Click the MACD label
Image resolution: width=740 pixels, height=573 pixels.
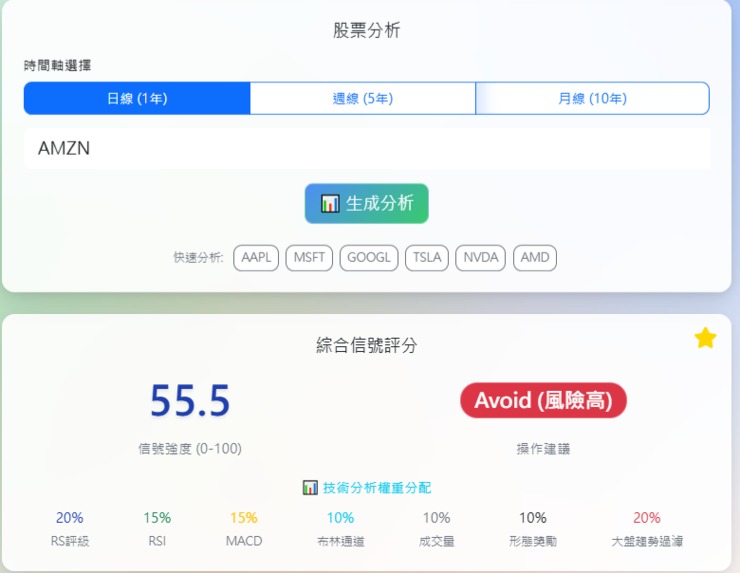click(x=244, y=541)
